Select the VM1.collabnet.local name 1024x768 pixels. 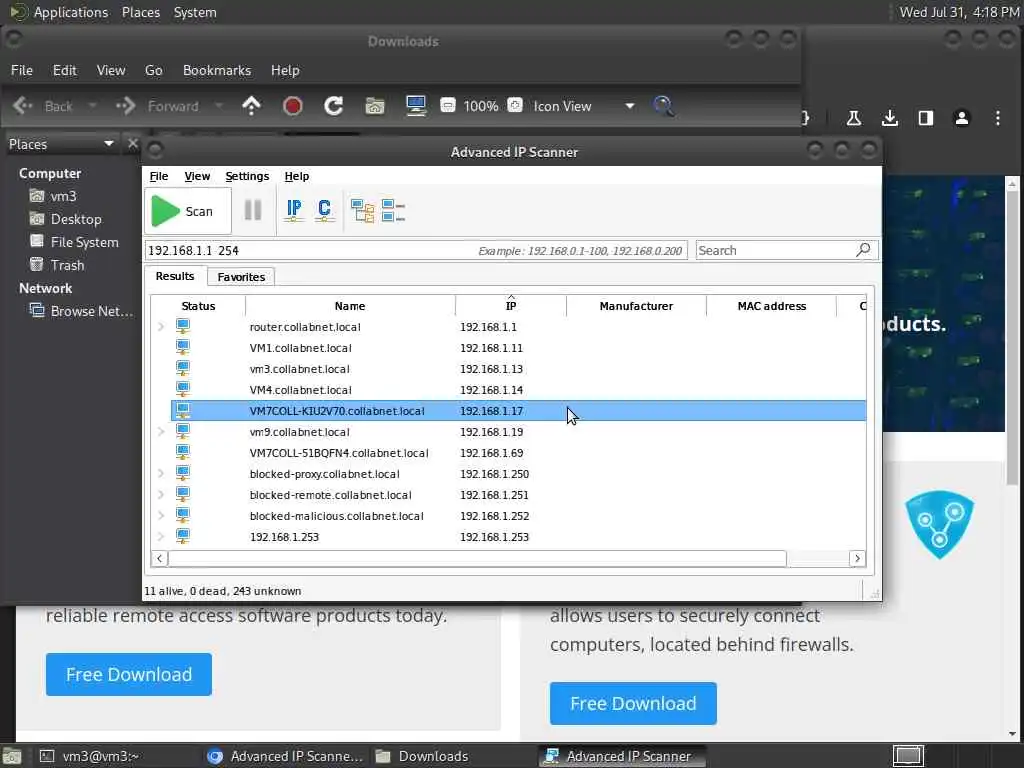tap(300, 348)
